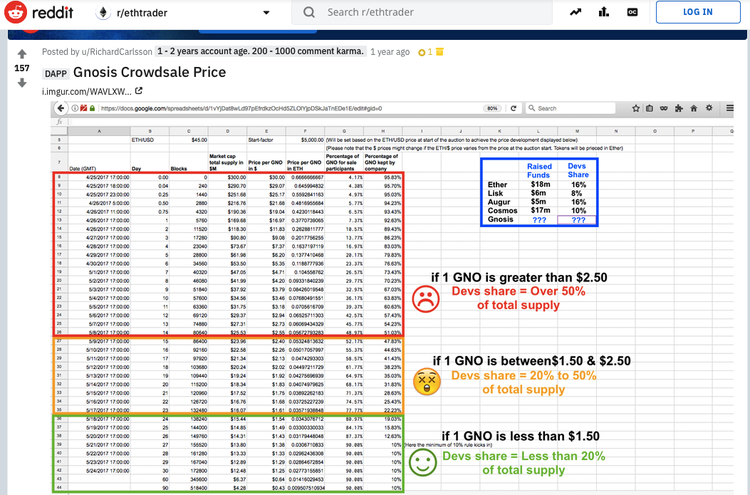This screenshot has width=750, height=495.
Task: Click the LOG IN button
Action: (697, 13)
